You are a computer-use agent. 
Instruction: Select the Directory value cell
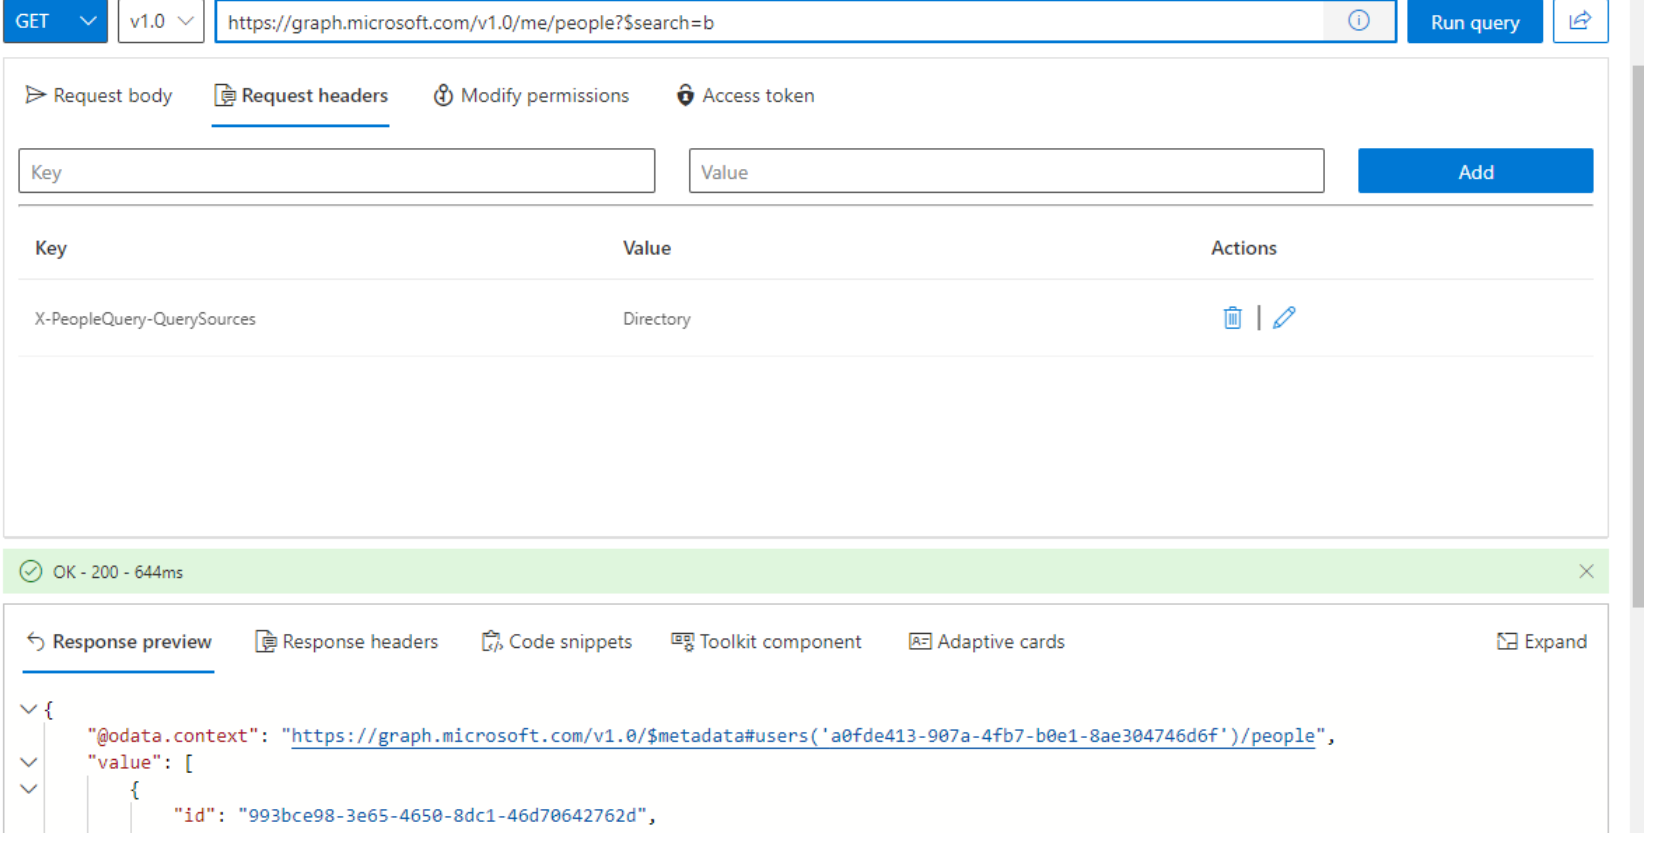[x=656, y=319]
